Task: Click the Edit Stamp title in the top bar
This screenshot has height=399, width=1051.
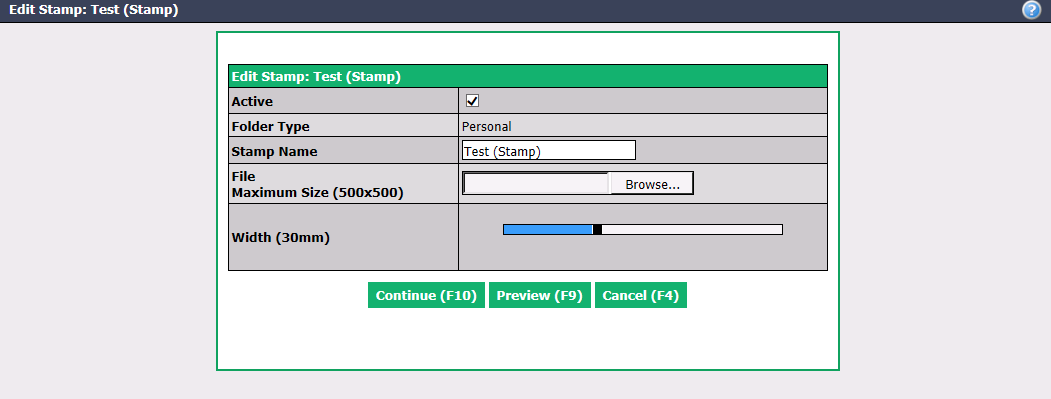Action: (94, 10)
